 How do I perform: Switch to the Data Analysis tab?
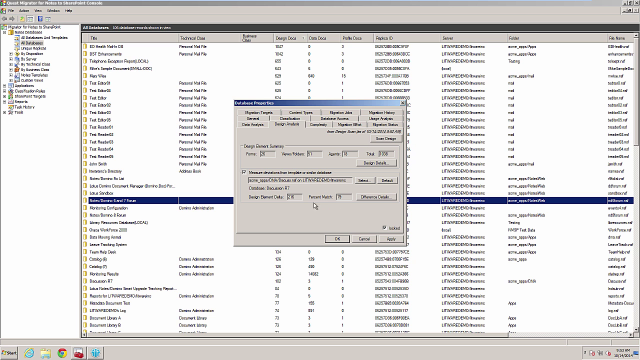[253, 124]
